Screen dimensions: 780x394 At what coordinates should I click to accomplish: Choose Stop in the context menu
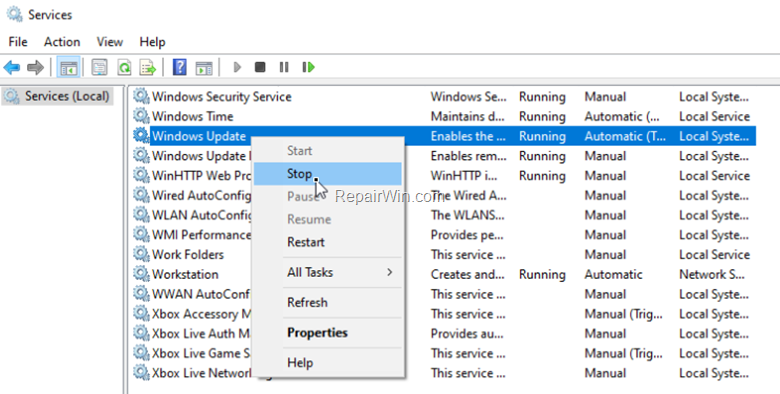click(x=328, y=174)
